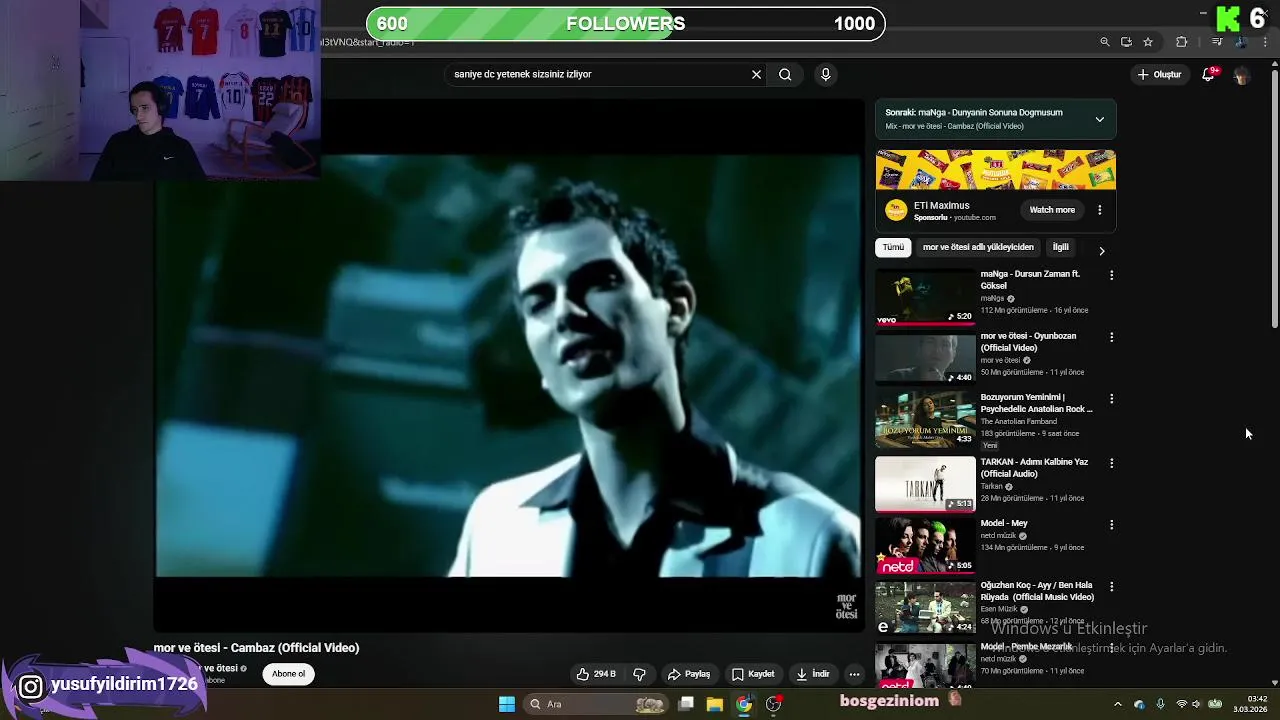Click the install app icon in address bar

click(x=1126, y=42)
